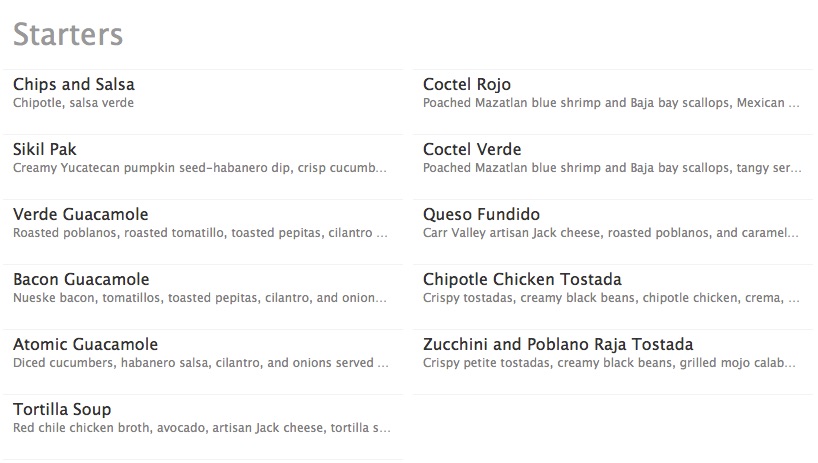Open the Atomic Guacamole entry
818x463 pixels.
[85, 345]
